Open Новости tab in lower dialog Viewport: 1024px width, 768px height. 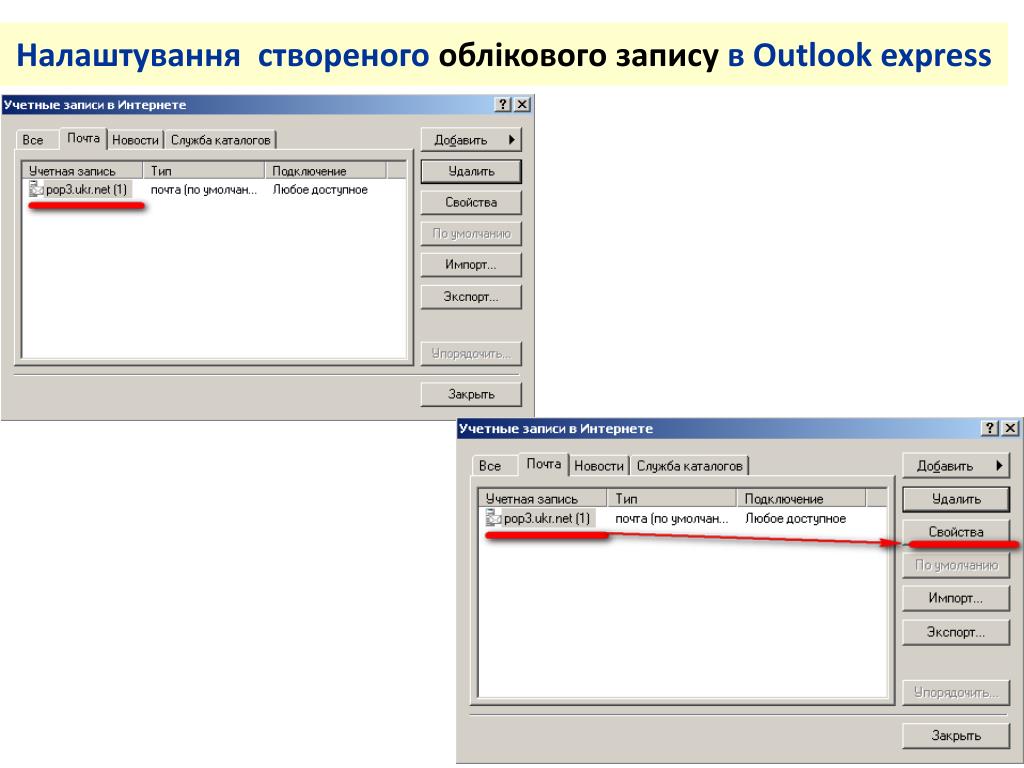599,466
